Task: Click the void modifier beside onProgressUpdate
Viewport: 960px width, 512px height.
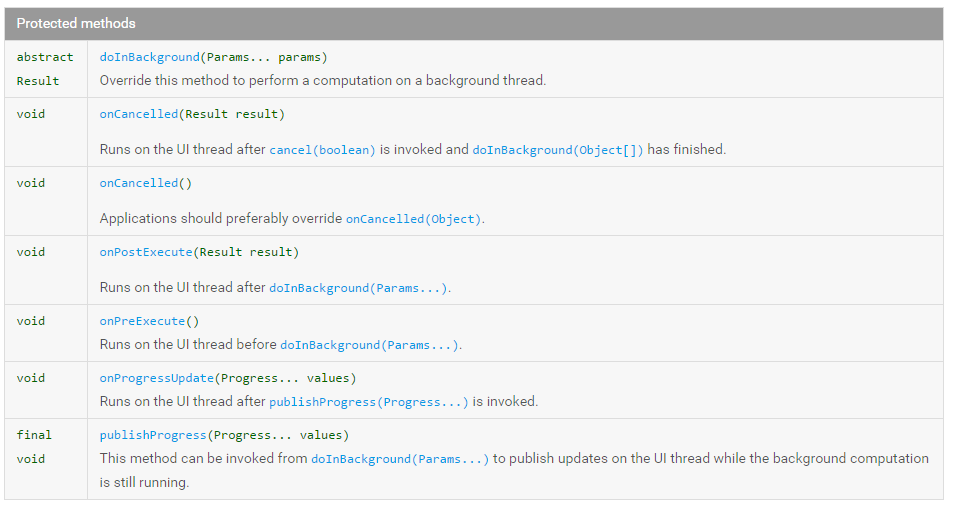Action: coord(31,378)
